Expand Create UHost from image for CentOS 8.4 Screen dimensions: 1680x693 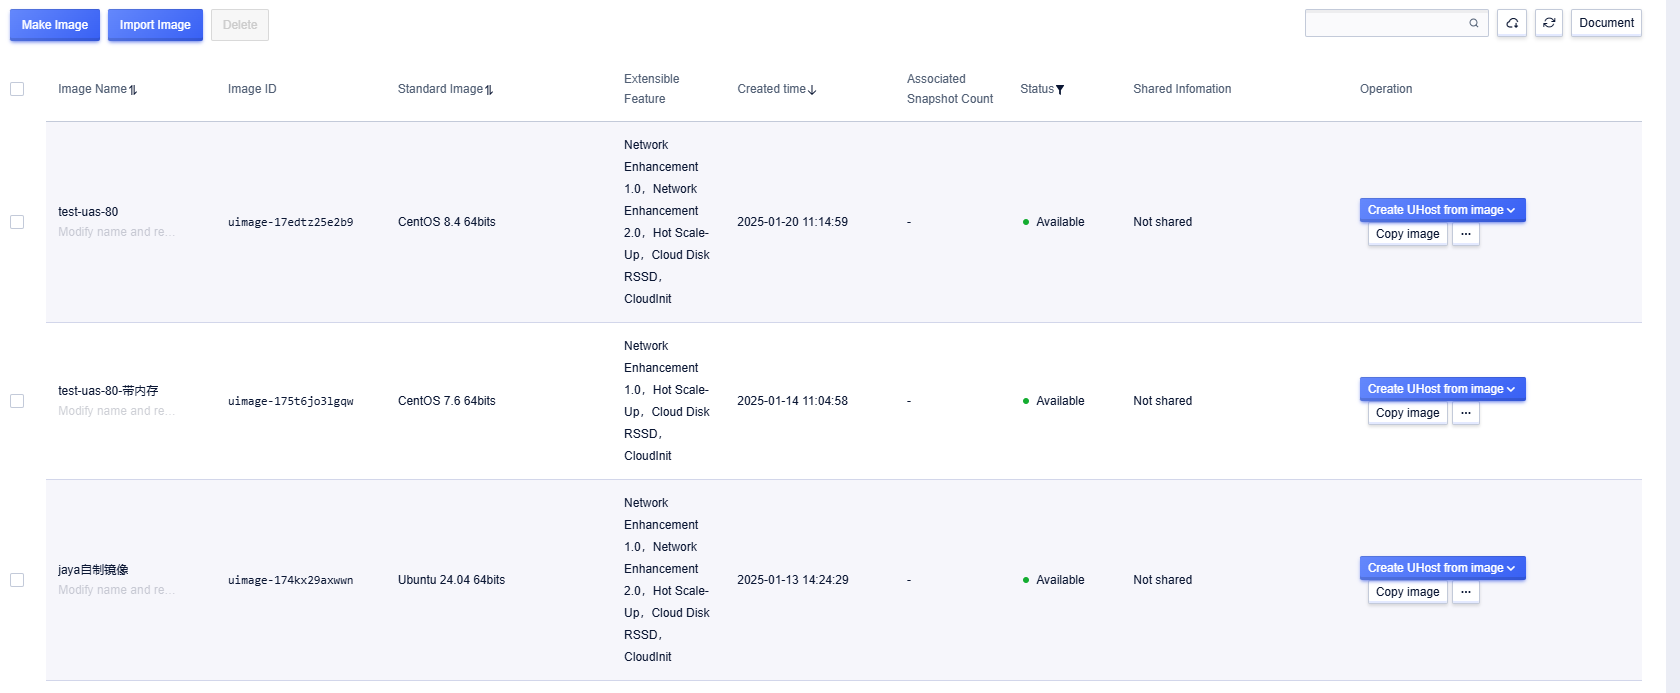1442,210
